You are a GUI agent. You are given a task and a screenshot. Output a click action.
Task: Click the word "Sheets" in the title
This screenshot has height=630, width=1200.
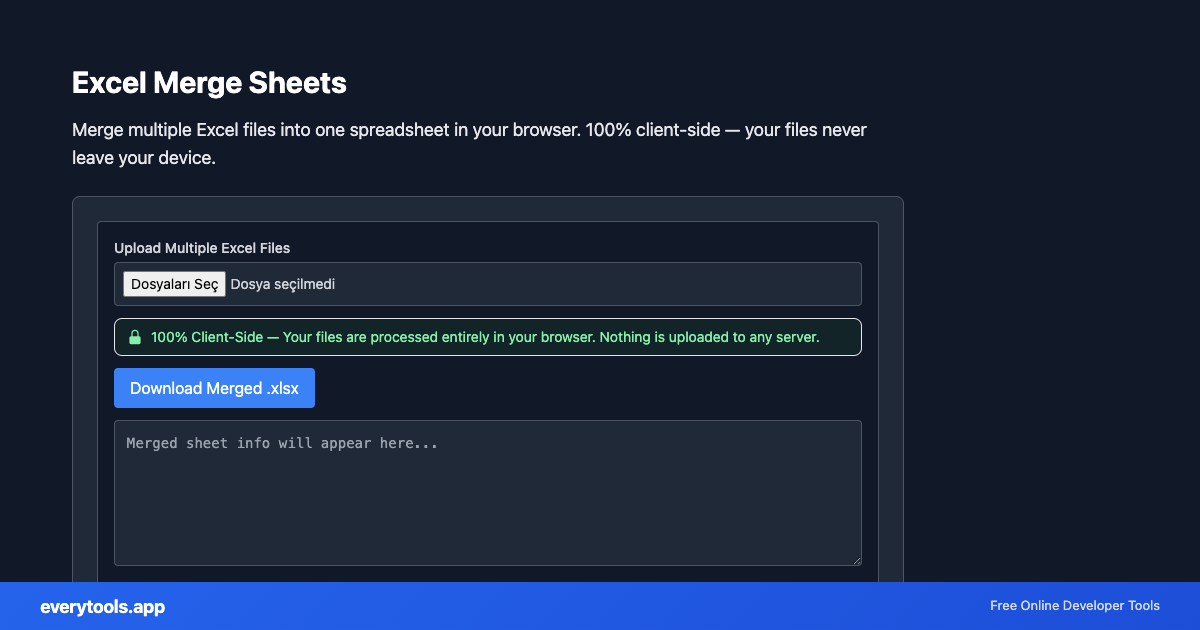pos(301,83)
